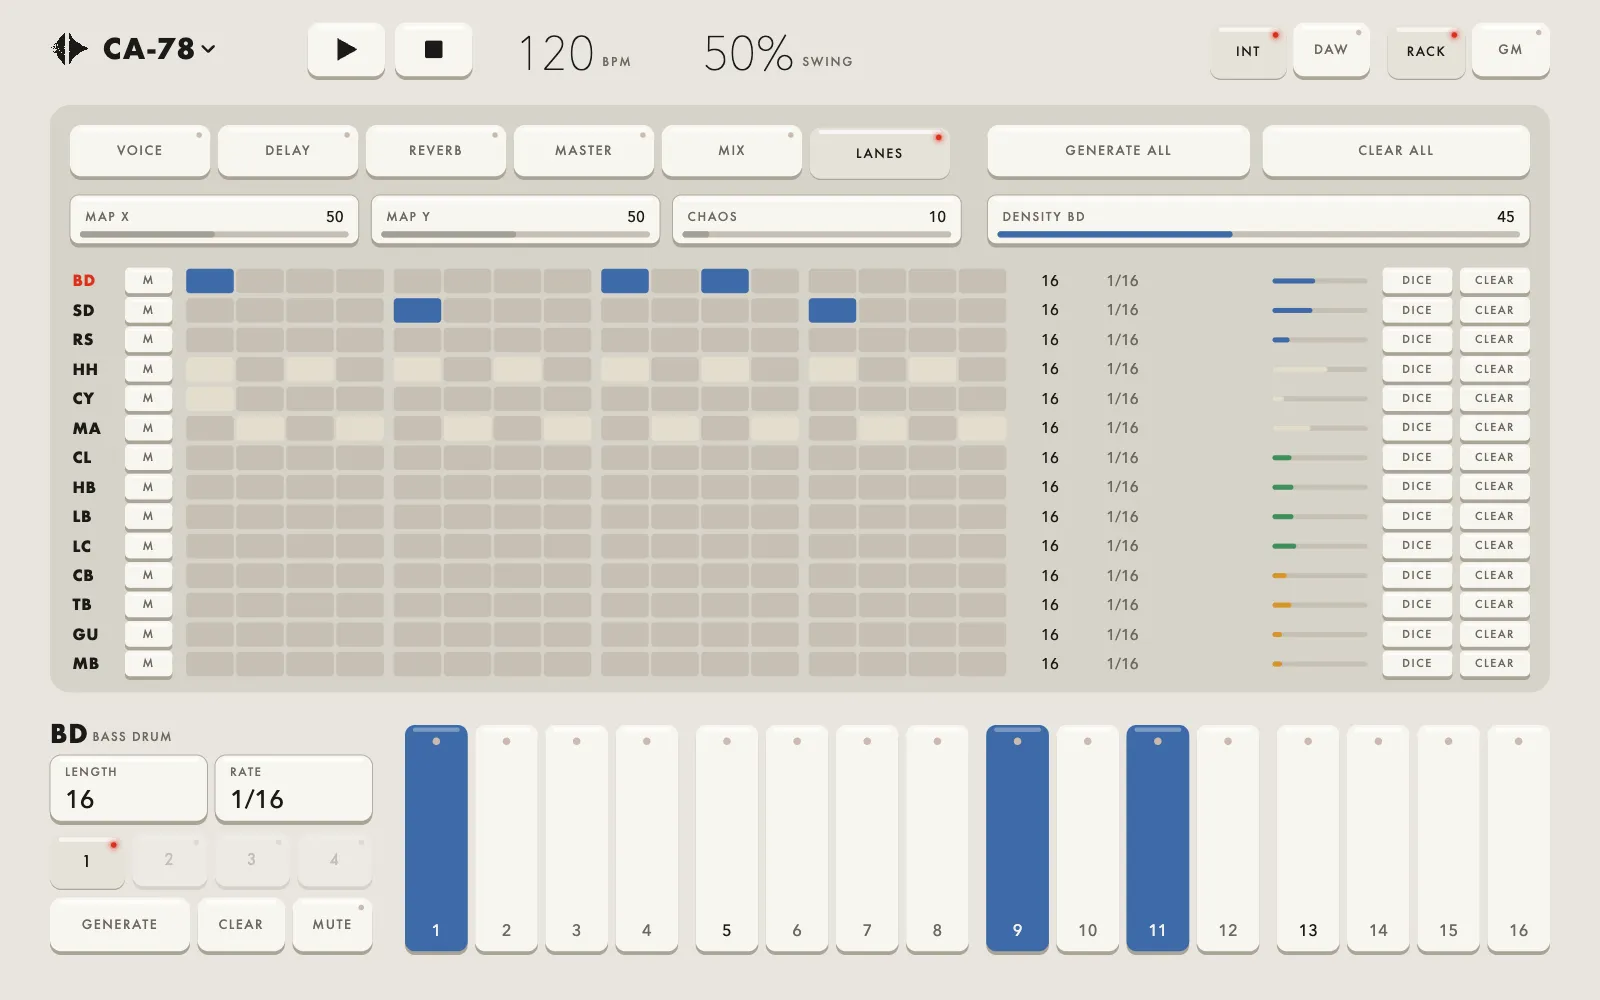
Task: Toggle bass drum step 9
Action: [x=1017, y=838]
